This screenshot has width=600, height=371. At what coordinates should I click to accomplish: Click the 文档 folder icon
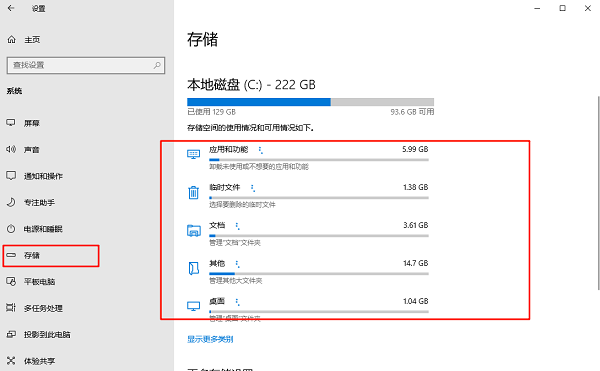point(194,231)
